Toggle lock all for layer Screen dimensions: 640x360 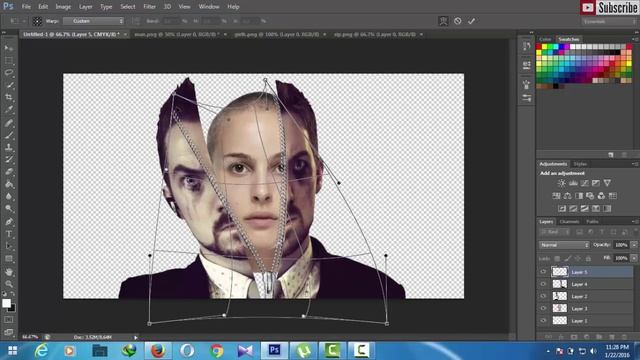588,258
